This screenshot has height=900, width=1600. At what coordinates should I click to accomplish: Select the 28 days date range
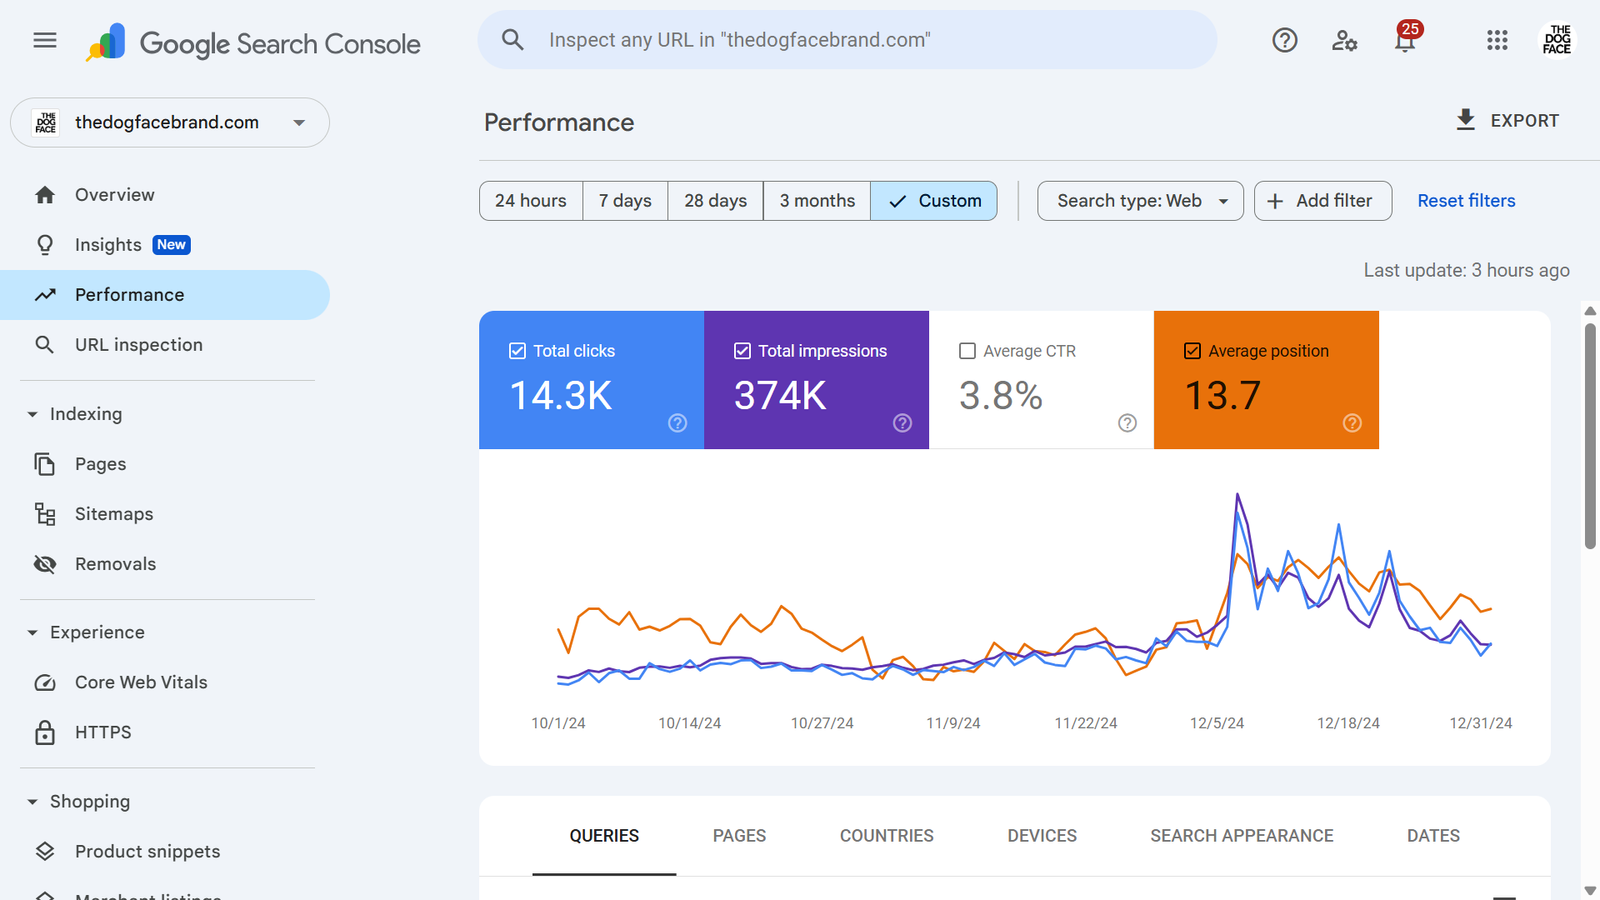(715, 201)
